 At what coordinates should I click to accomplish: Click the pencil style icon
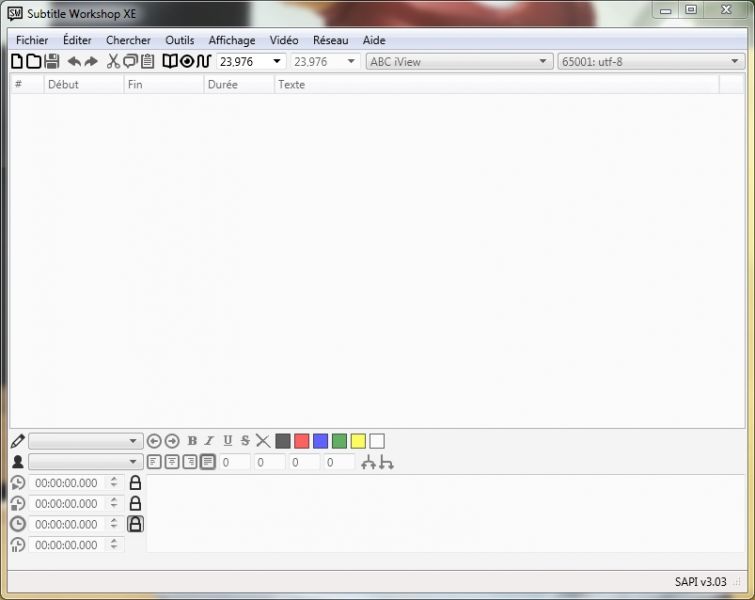coord(18,441)
